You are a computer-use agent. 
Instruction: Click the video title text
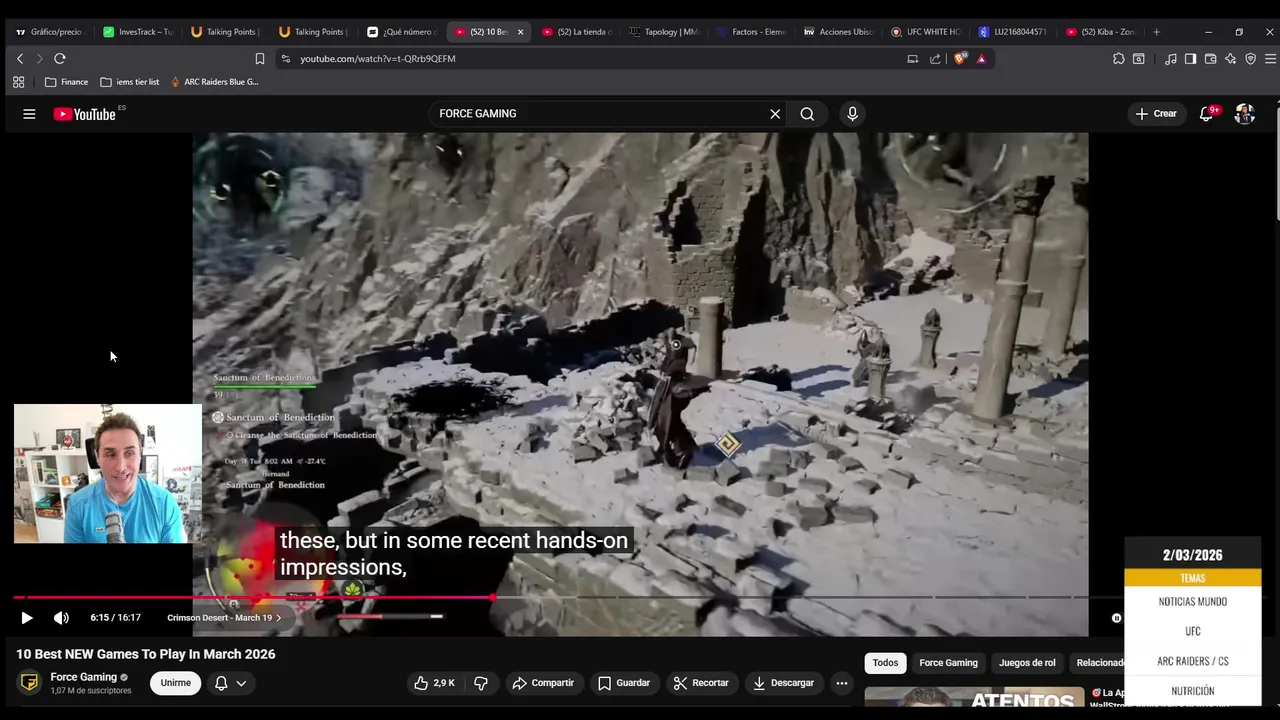tap(146, 654)
